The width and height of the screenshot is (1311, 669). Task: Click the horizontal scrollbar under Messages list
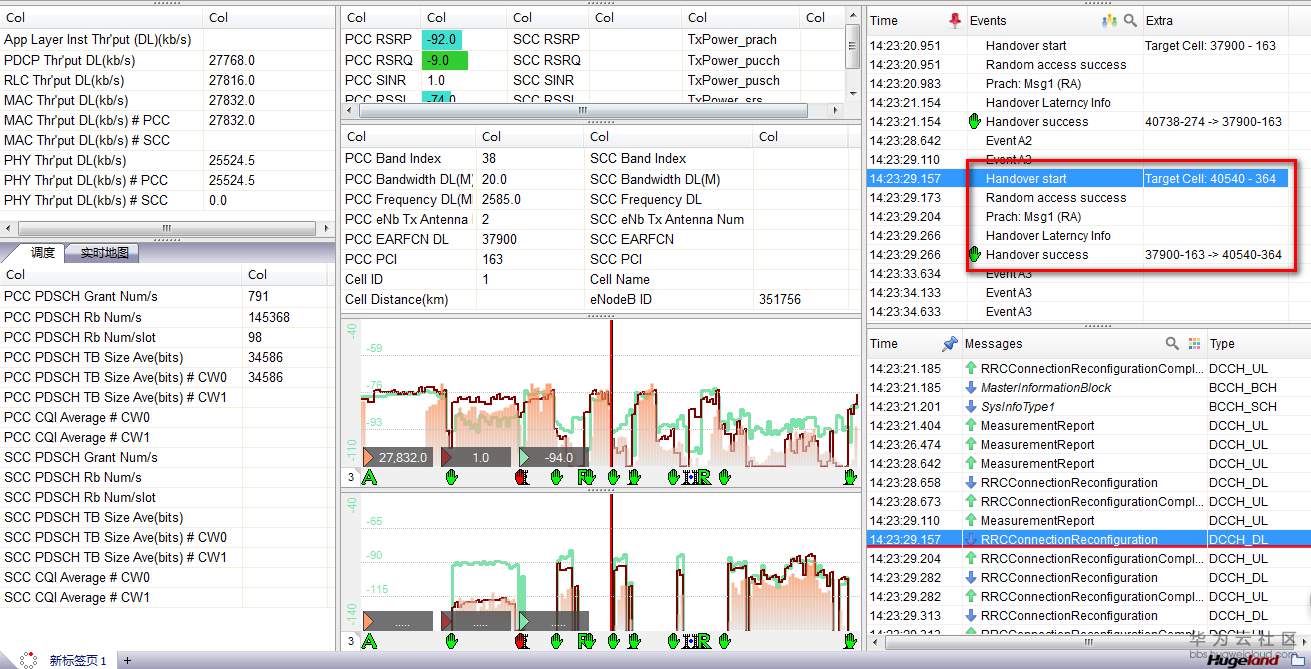pyautogui.click(x=1087, y=643)
